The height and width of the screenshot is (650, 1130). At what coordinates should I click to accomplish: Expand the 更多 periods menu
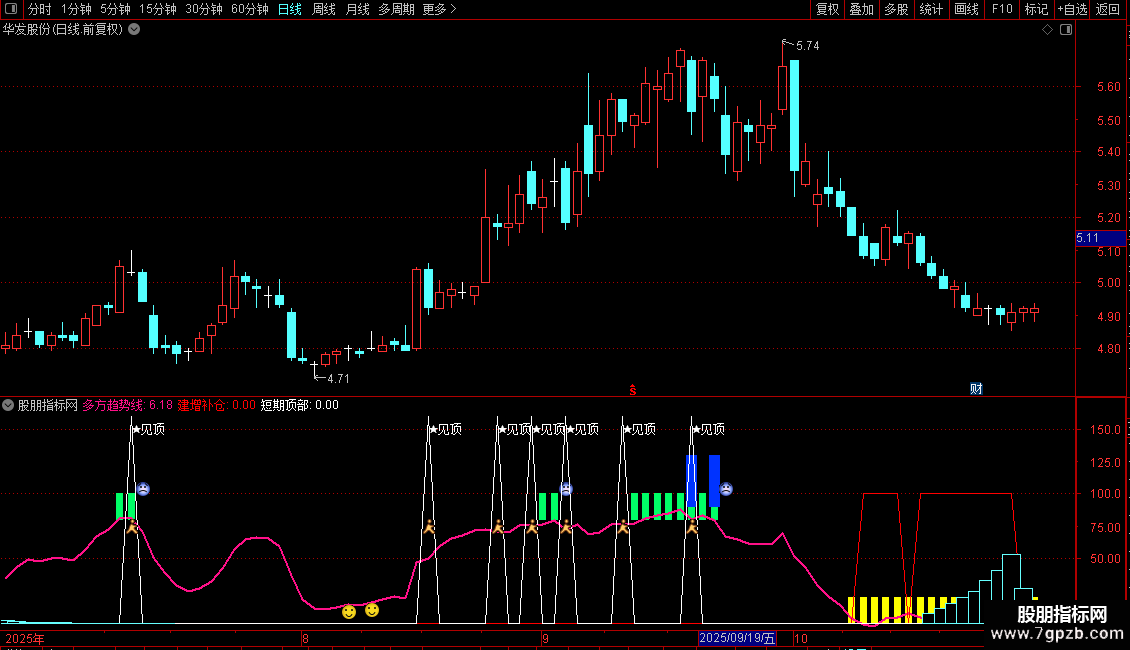coord(439,9)
